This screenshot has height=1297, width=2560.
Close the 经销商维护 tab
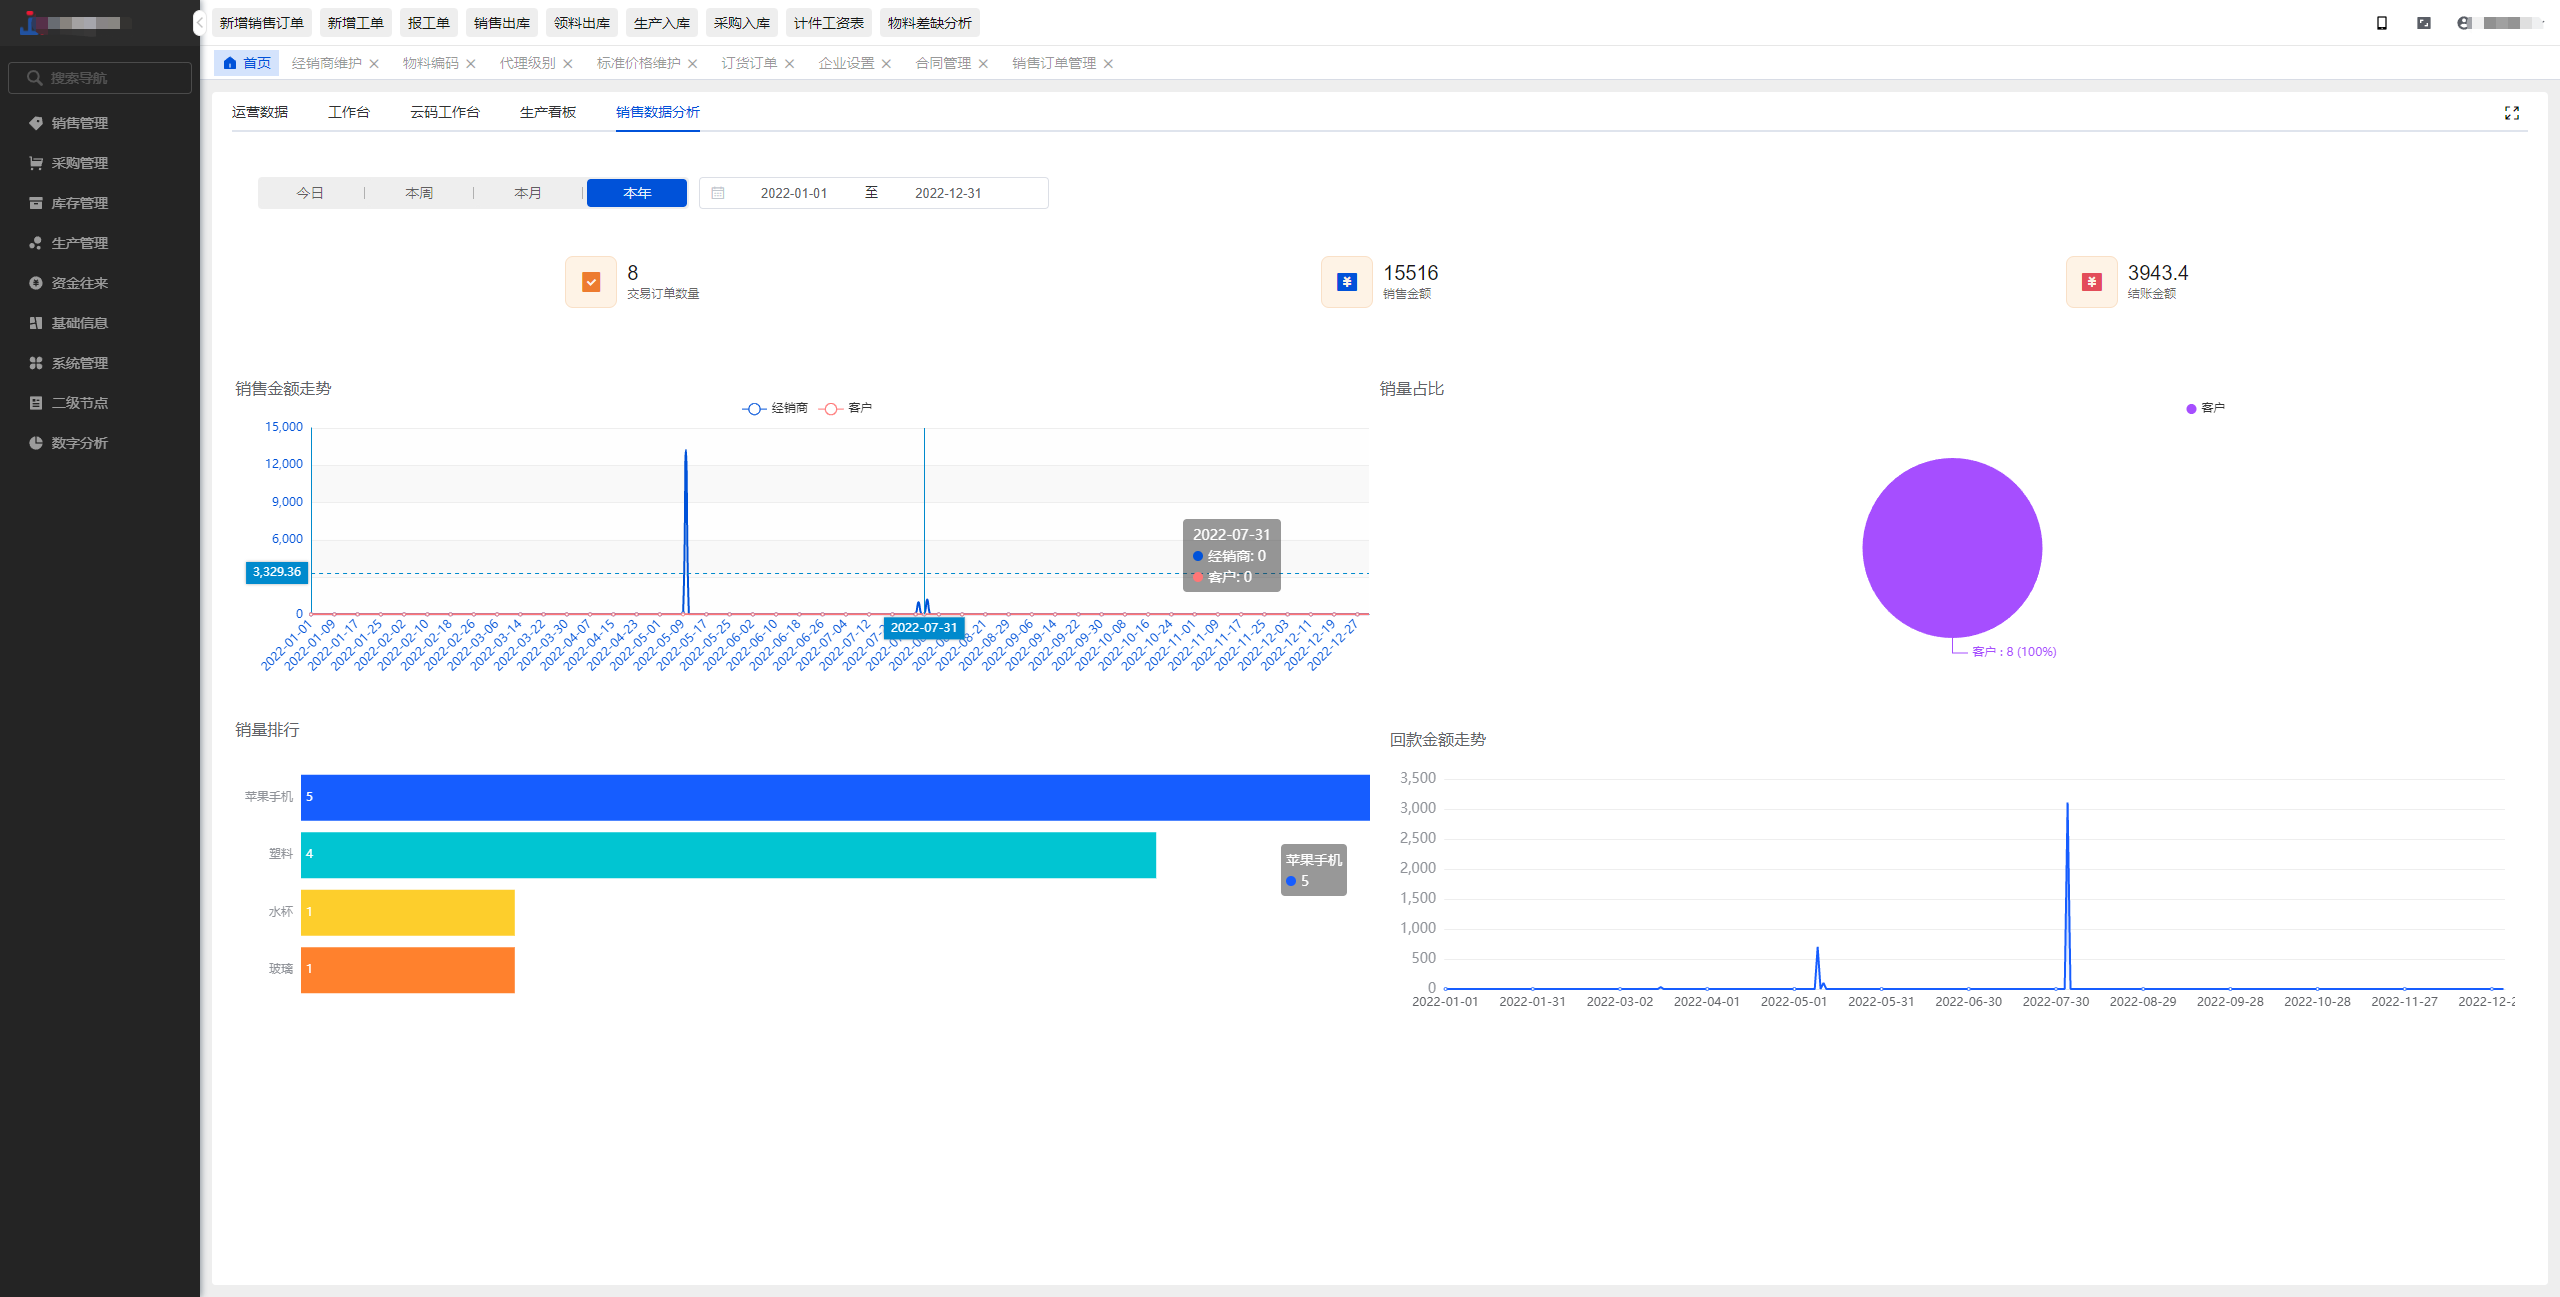pyautogui.click(x=374, y=64)
